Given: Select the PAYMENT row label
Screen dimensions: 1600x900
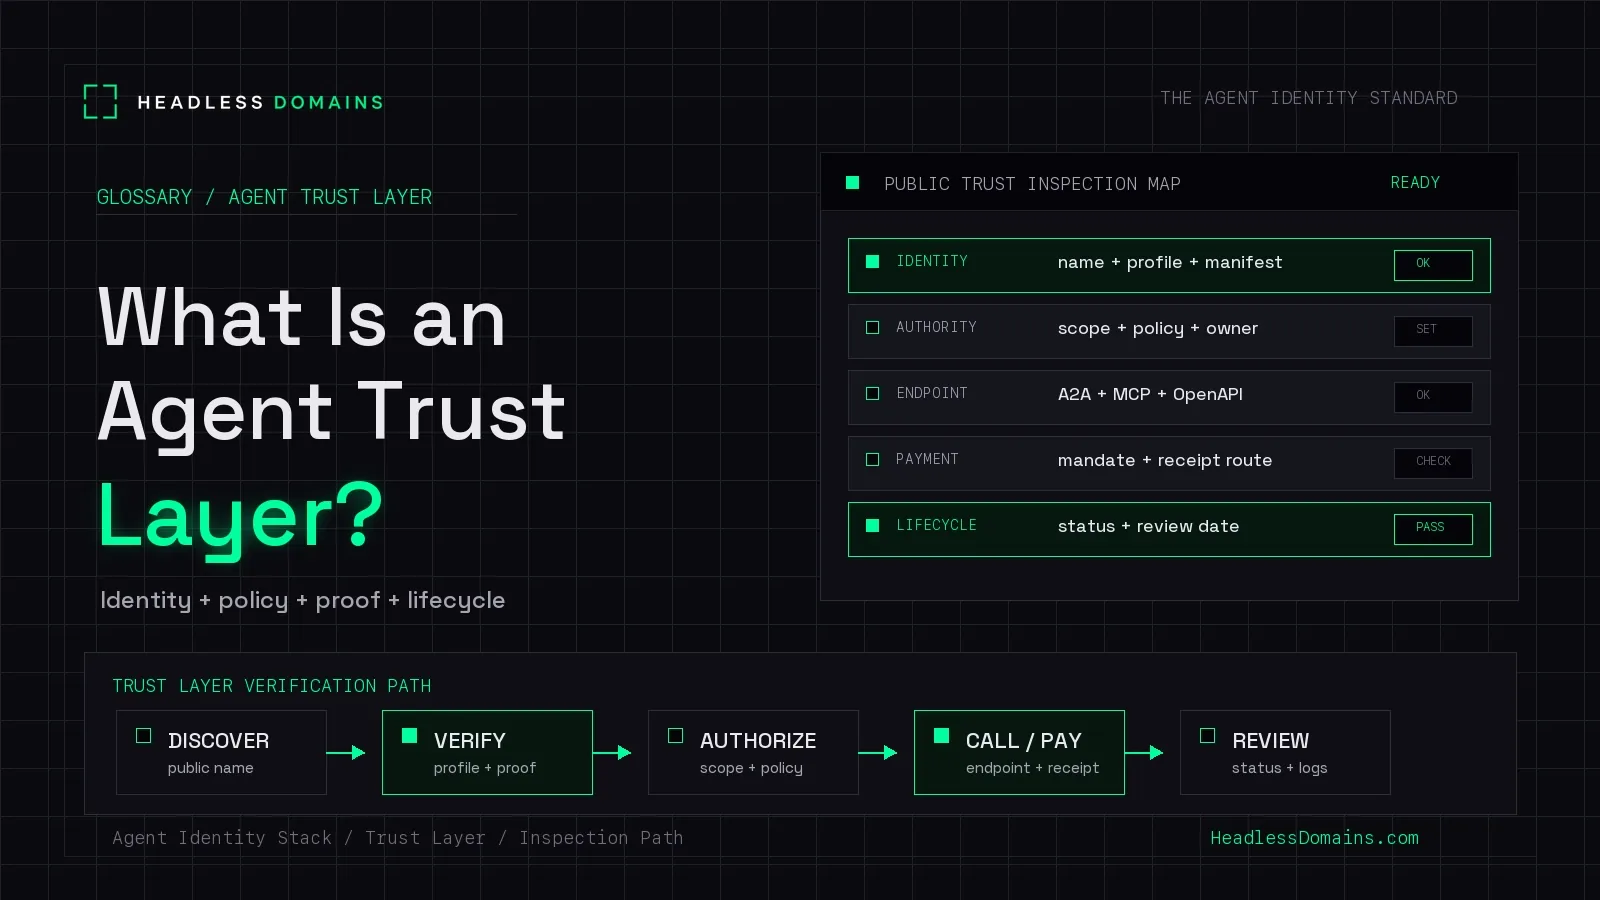Looking at the screenshot, I should pyautogui.click(x=927, y=459).
